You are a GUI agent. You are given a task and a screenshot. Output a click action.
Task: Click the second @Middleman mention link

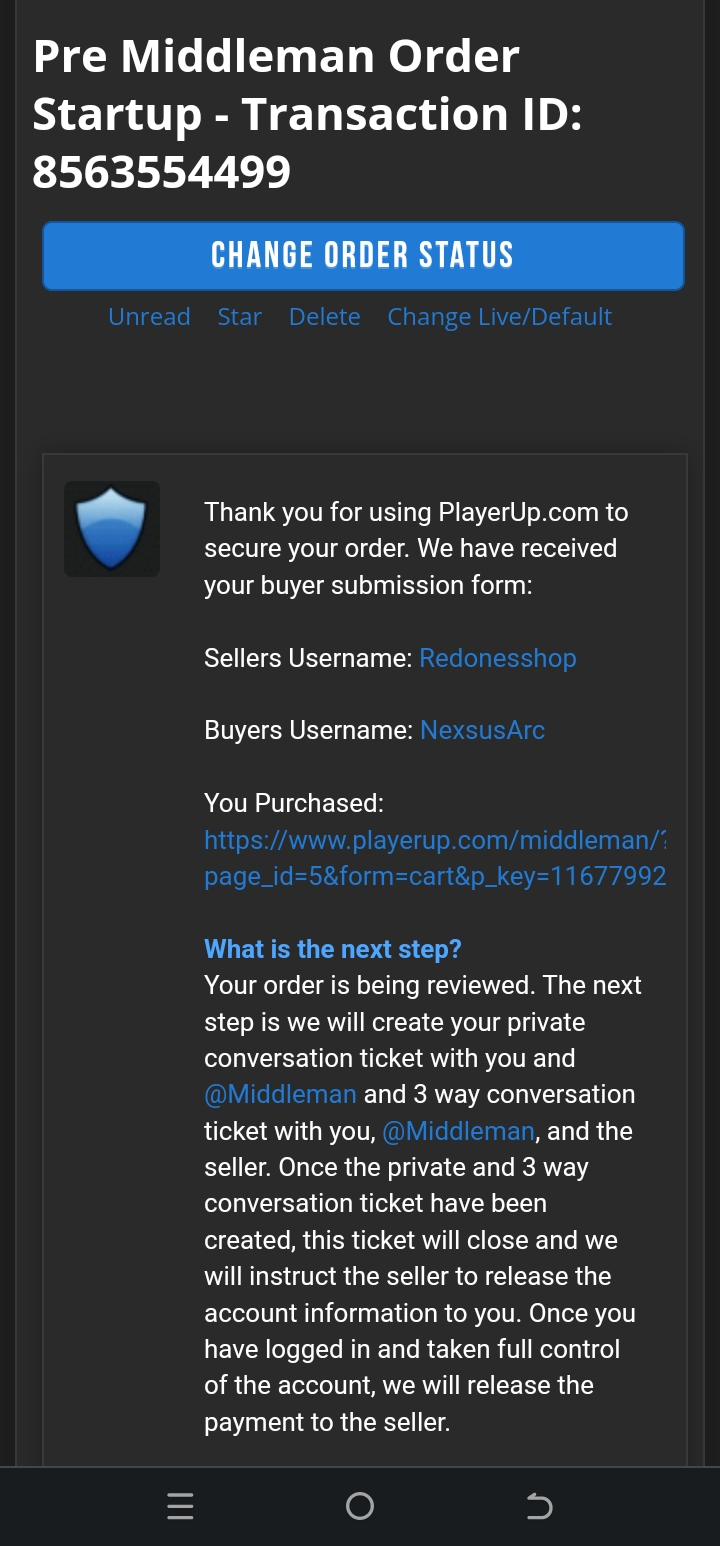tap(458, 1131)
